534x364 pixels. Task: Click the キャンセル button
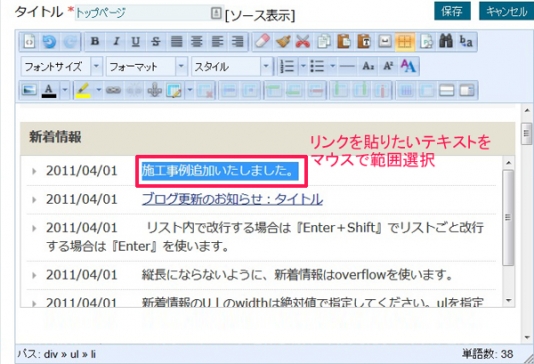click(x=506, y=11)
